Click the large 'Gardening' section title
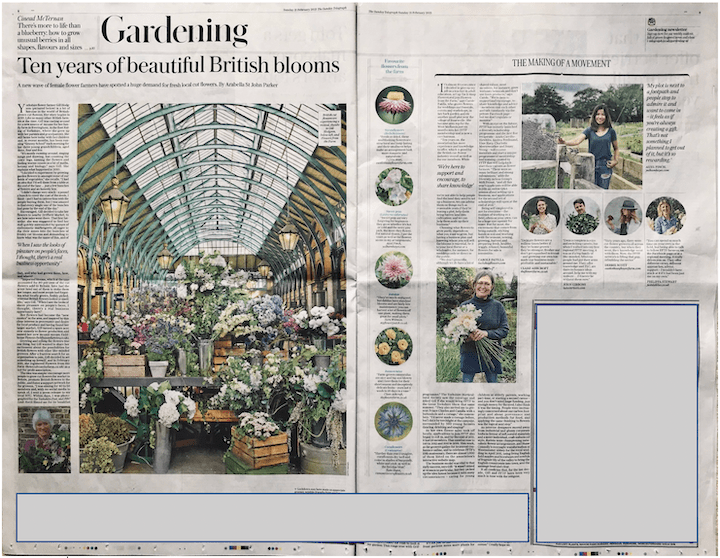 [x=174, y=32]
